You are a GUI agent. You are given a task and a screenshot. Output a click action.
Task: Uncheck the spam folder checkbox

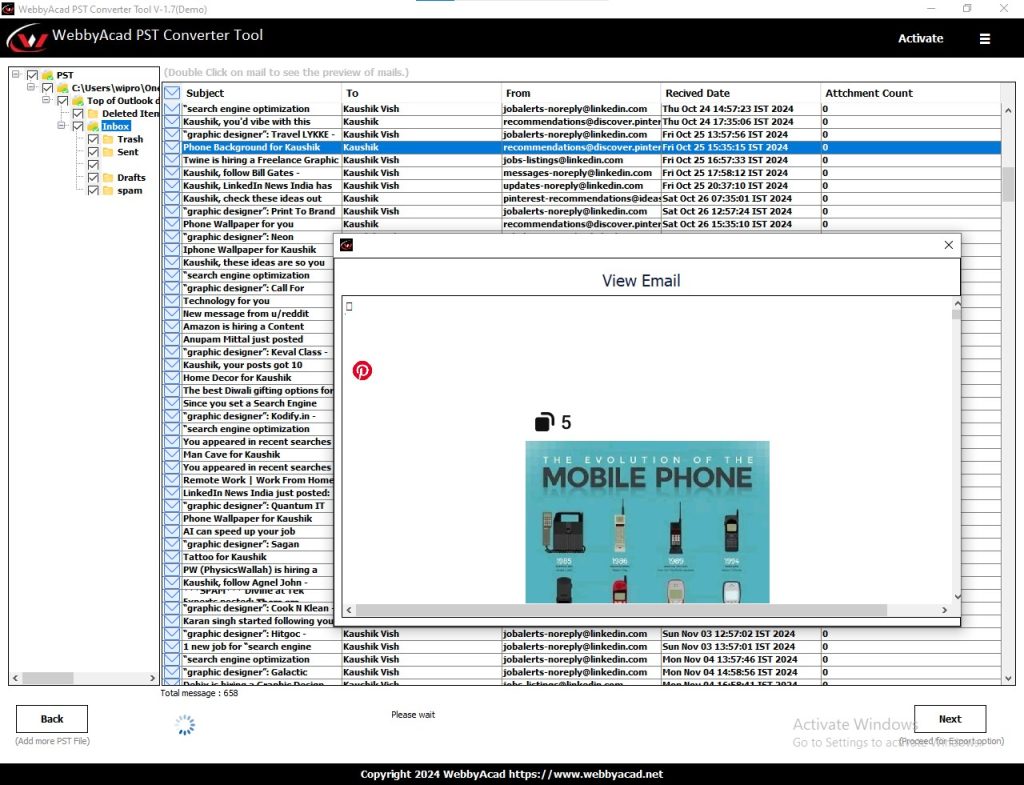click(93, 191)
